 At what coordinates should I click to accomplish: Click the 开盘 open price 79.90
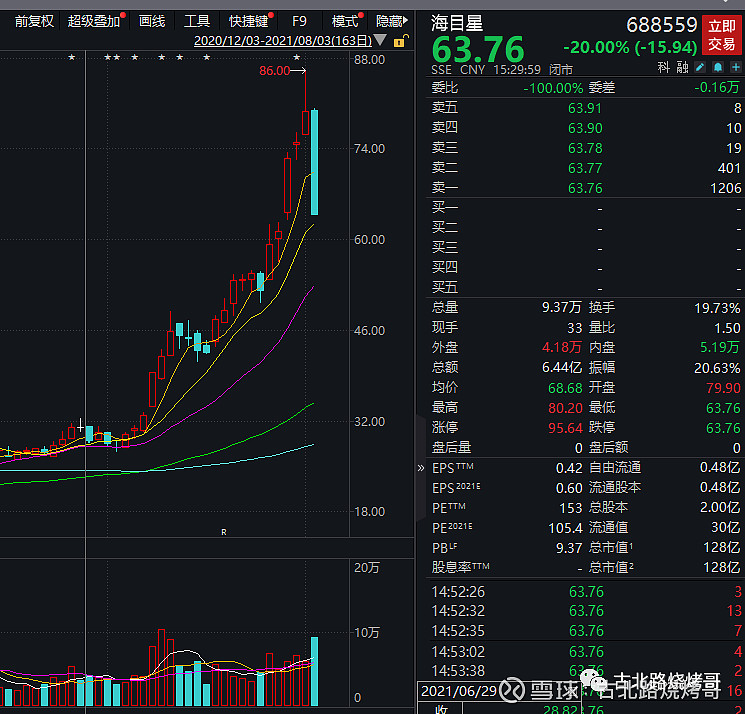tap(723, 388)
